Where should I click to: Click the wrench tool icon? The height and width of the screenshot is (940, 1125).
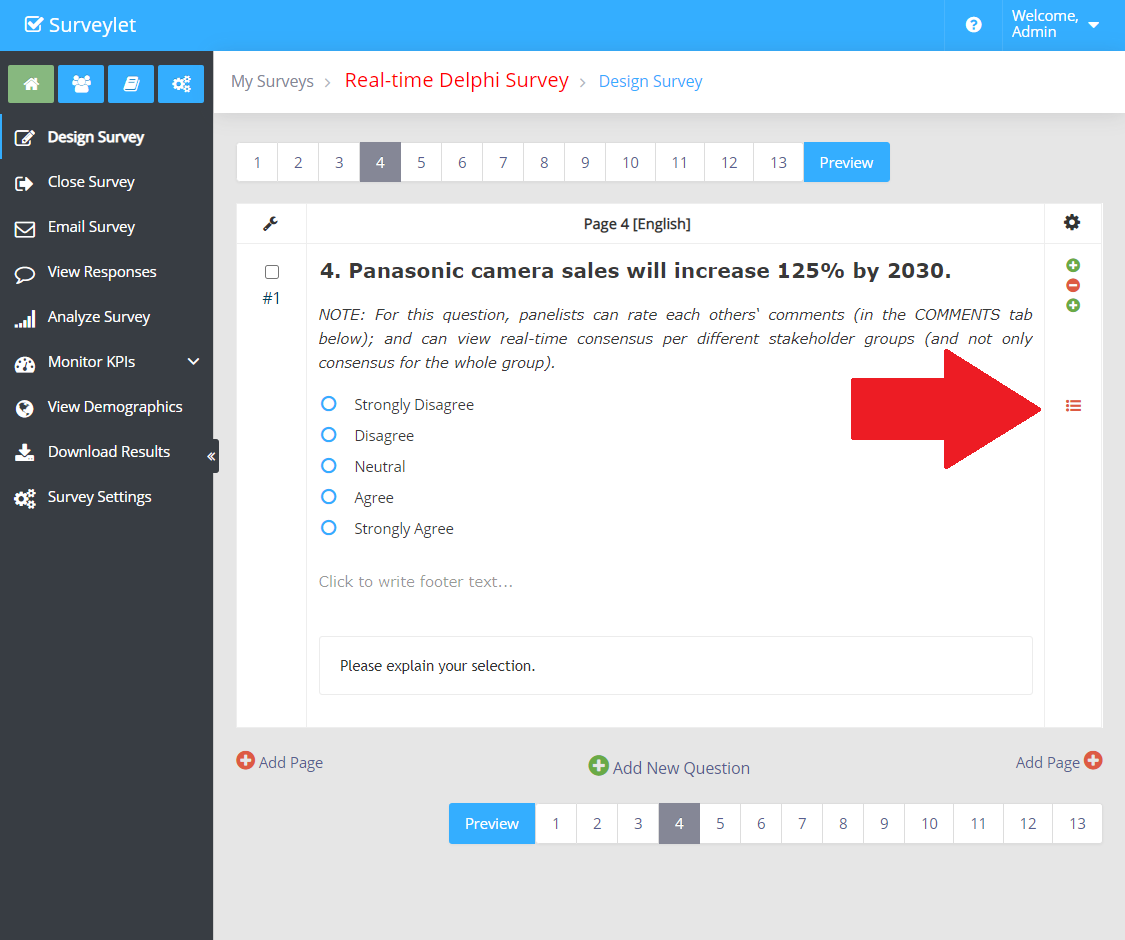pos(271,223)
